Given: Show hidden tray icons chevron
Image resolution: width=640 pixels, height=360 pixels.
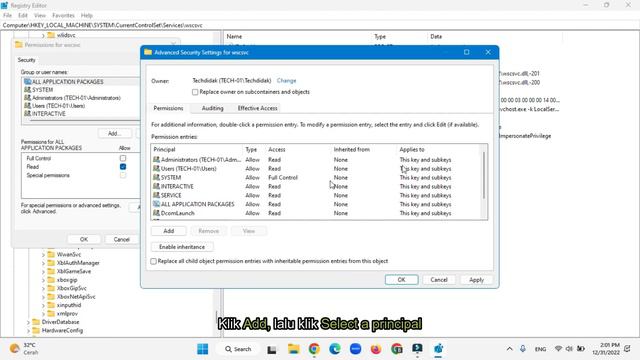Looking at the screenshot, I should pos(509,349).
